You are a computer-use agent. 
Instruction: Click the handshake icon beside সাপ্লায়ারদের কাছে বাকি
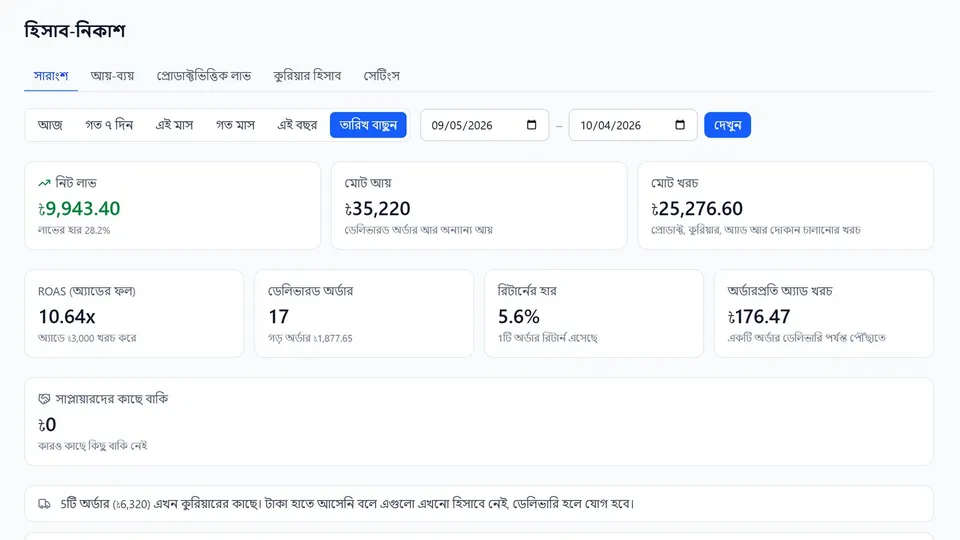[x=44, y=399]
